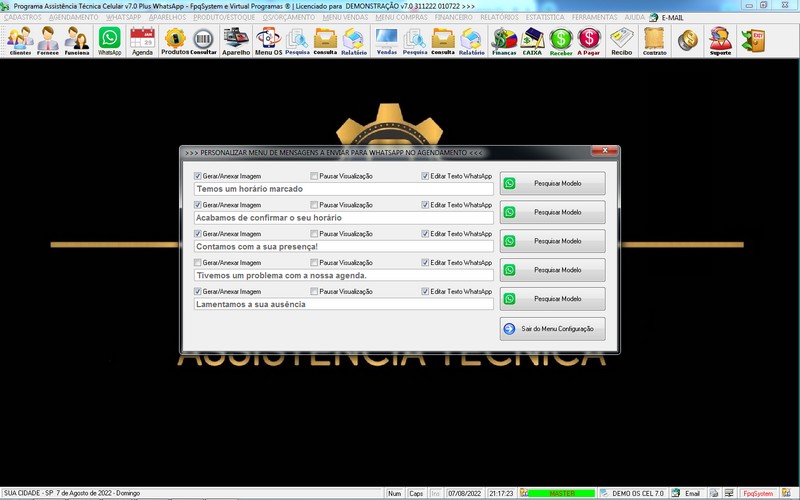Click the 'Tivemos um problema com a nossa agenda.' field
This screenshot has width=800, height=500.
[343, 276]
